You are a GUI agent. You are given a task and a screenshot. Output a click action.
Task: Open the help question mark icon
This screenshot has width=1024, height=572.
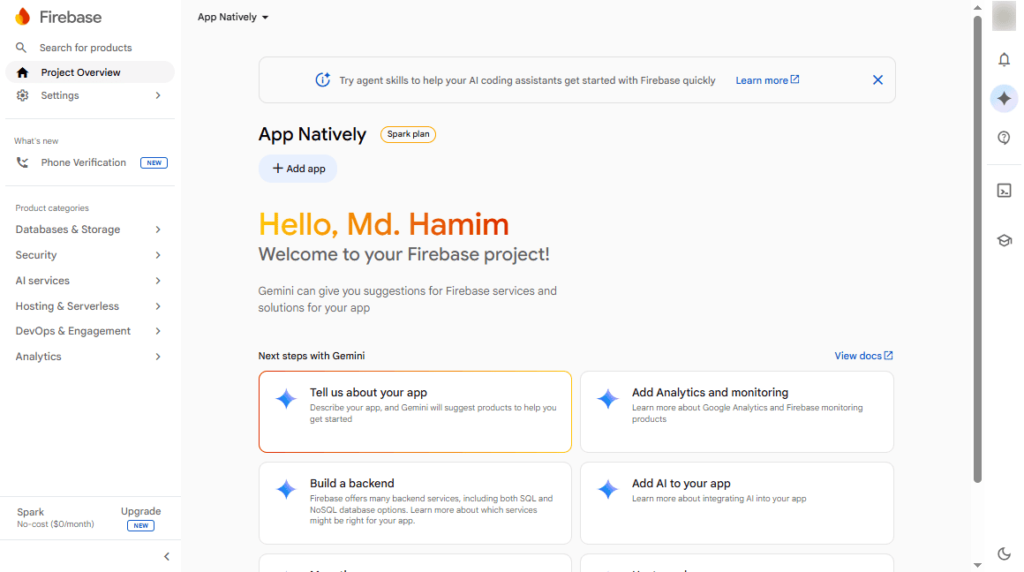tap(1004, 138)
